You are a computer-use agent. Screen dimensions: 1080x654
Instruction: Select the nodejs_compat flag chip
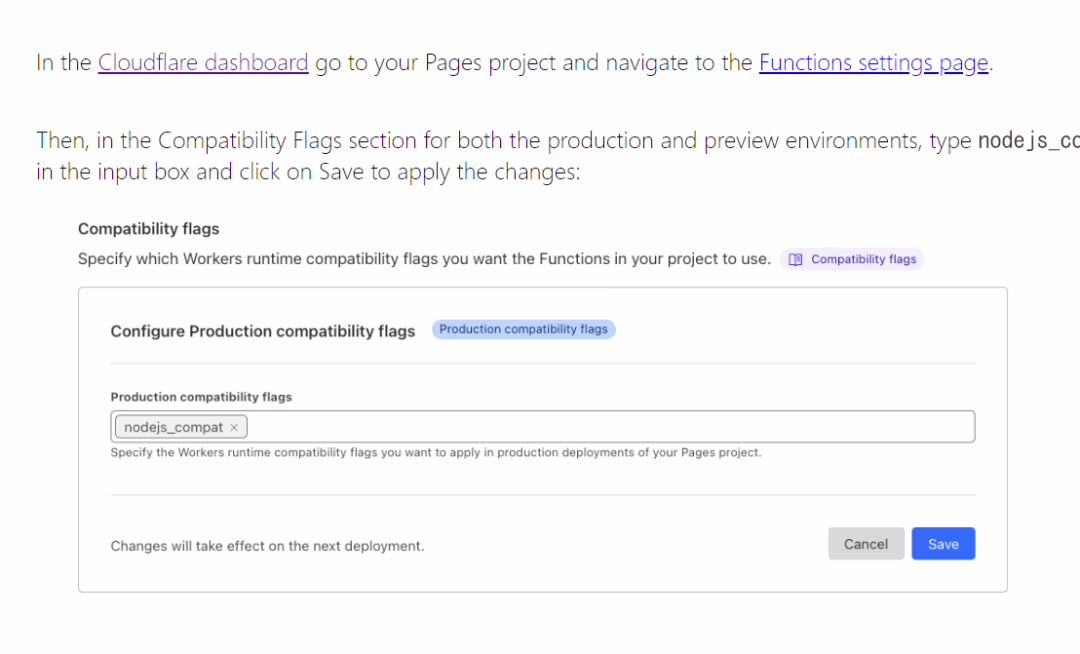point(181,427)
